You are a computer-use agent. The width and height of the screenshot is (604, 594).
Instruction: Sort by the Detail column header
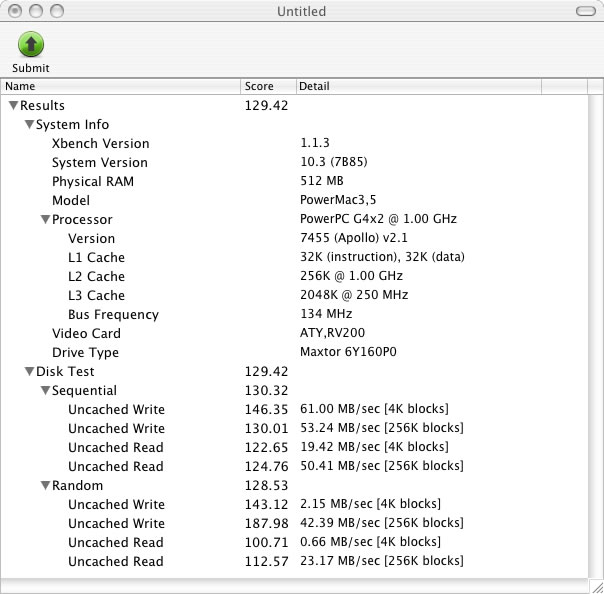[x=419, y=86]
